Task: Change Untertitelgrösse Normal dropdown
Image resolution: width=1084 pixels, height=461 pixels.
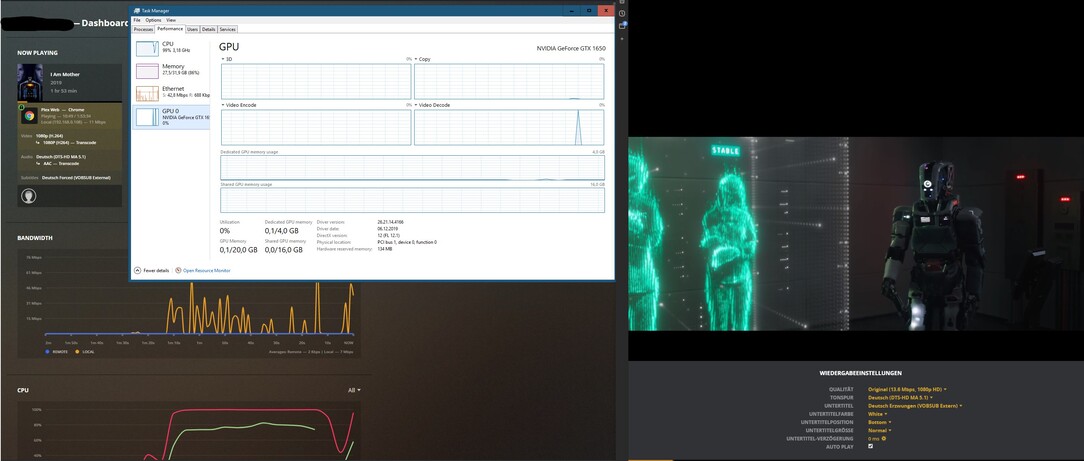Action: click(879, 431)
